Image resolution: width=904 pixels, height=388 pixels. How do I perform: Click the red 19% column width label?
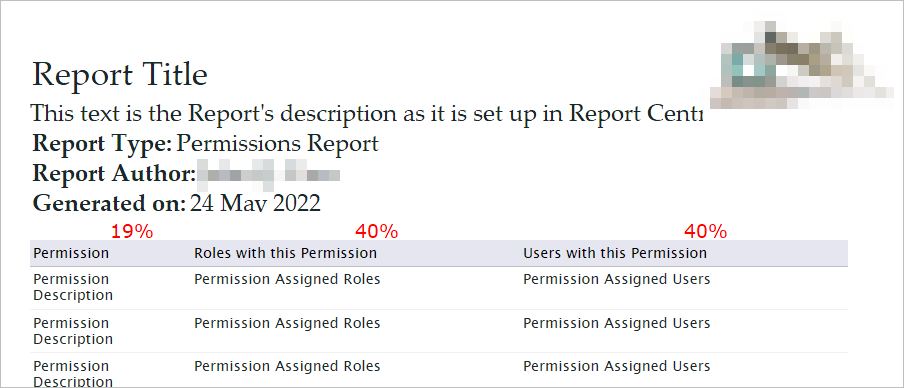pos(132,232)
